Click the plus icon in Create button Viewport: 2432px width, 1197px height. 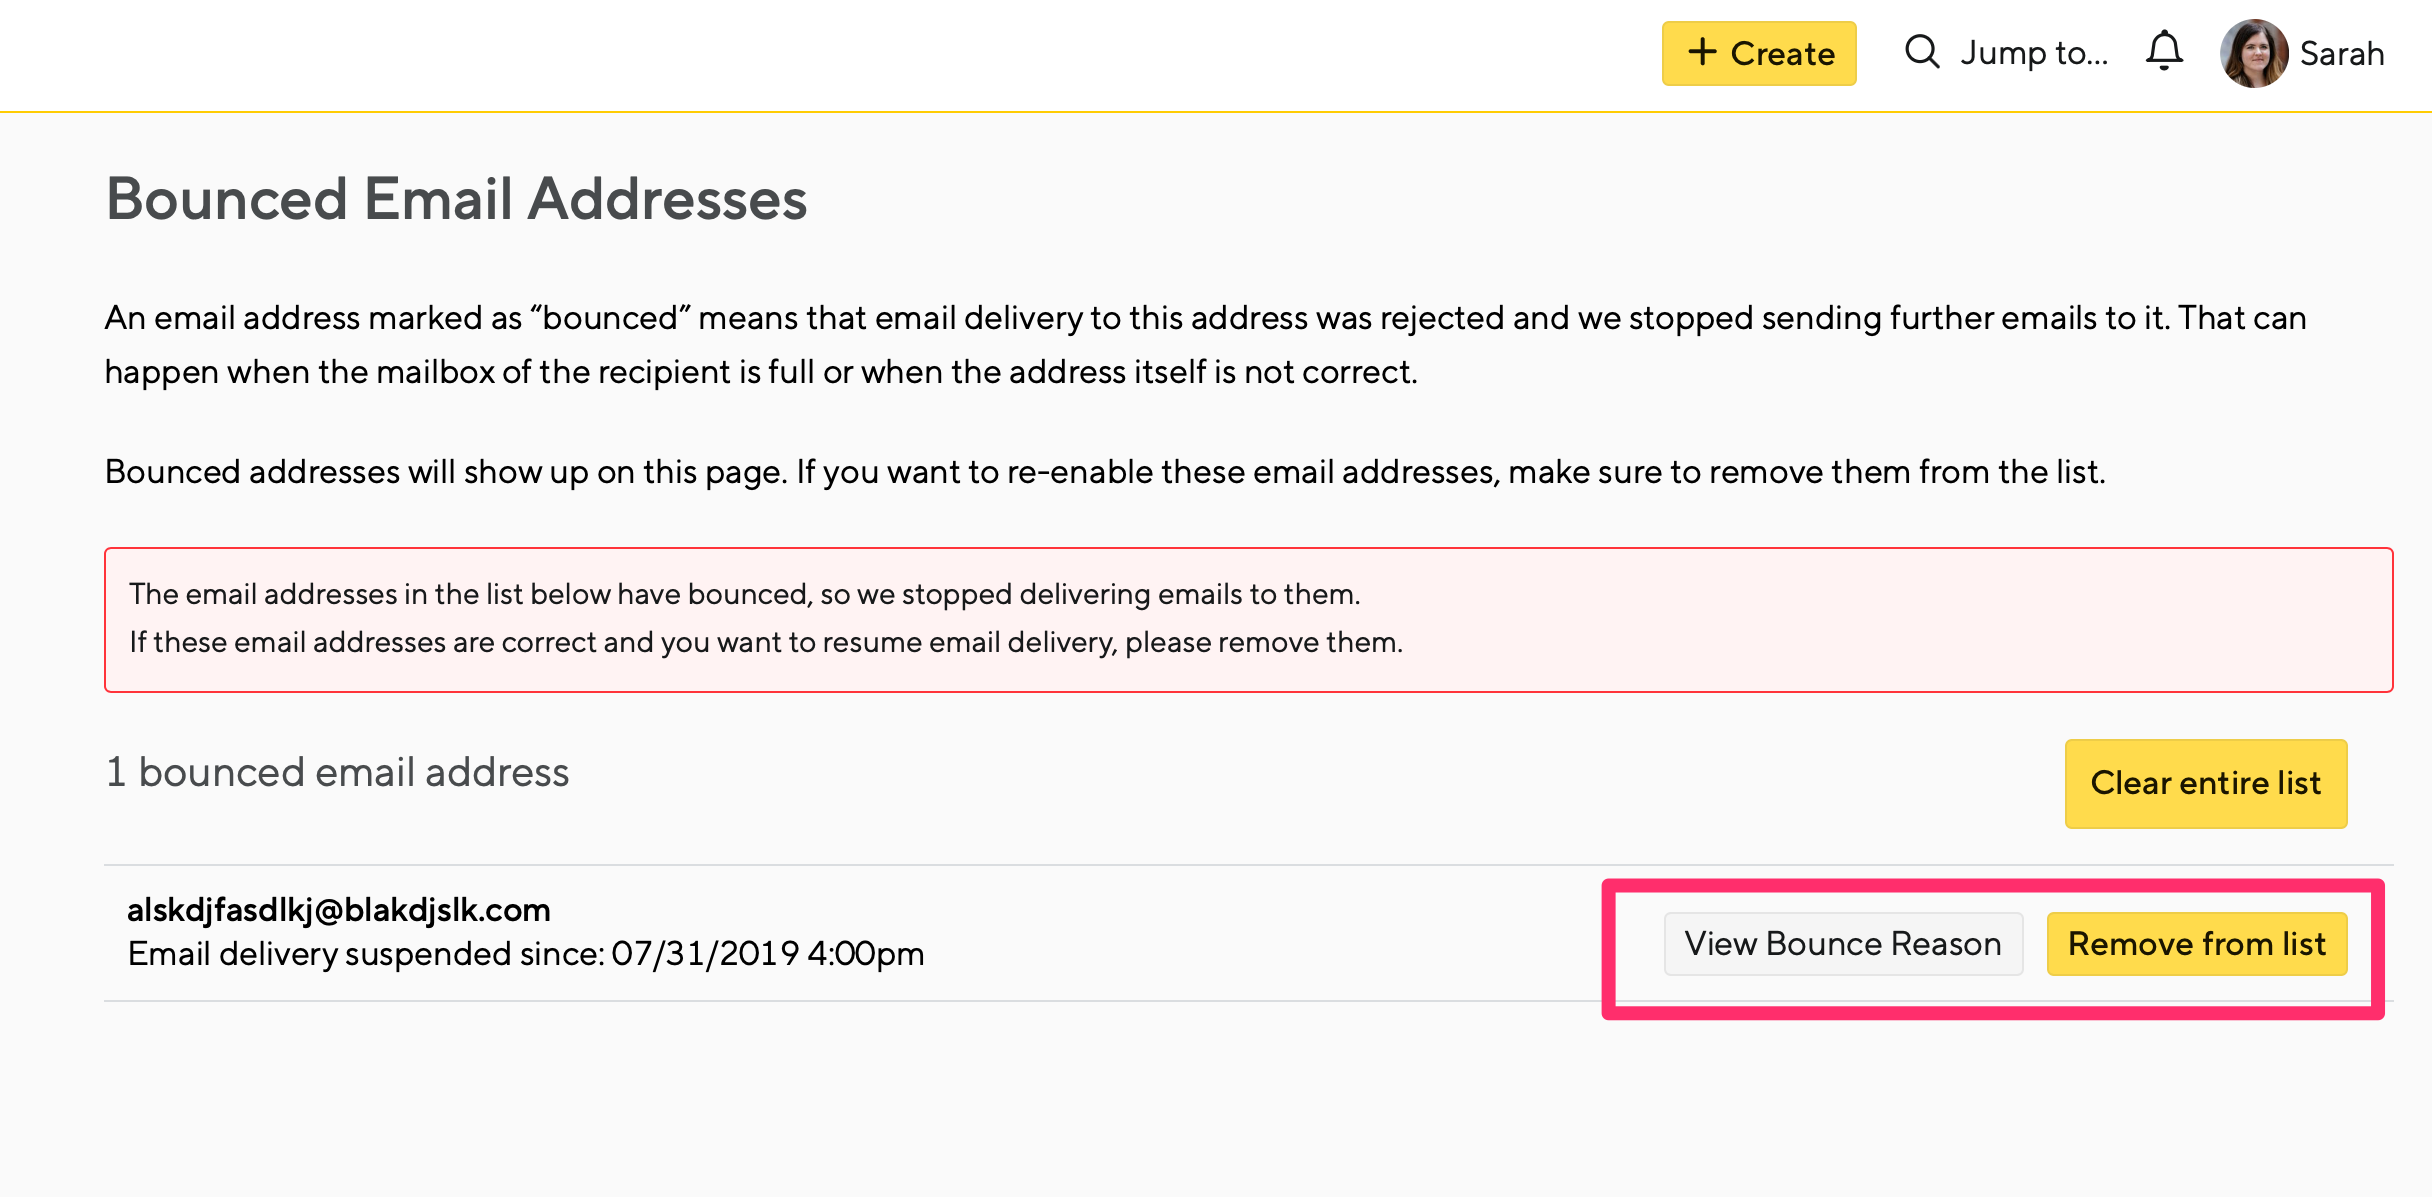(x=1702, y=52)
